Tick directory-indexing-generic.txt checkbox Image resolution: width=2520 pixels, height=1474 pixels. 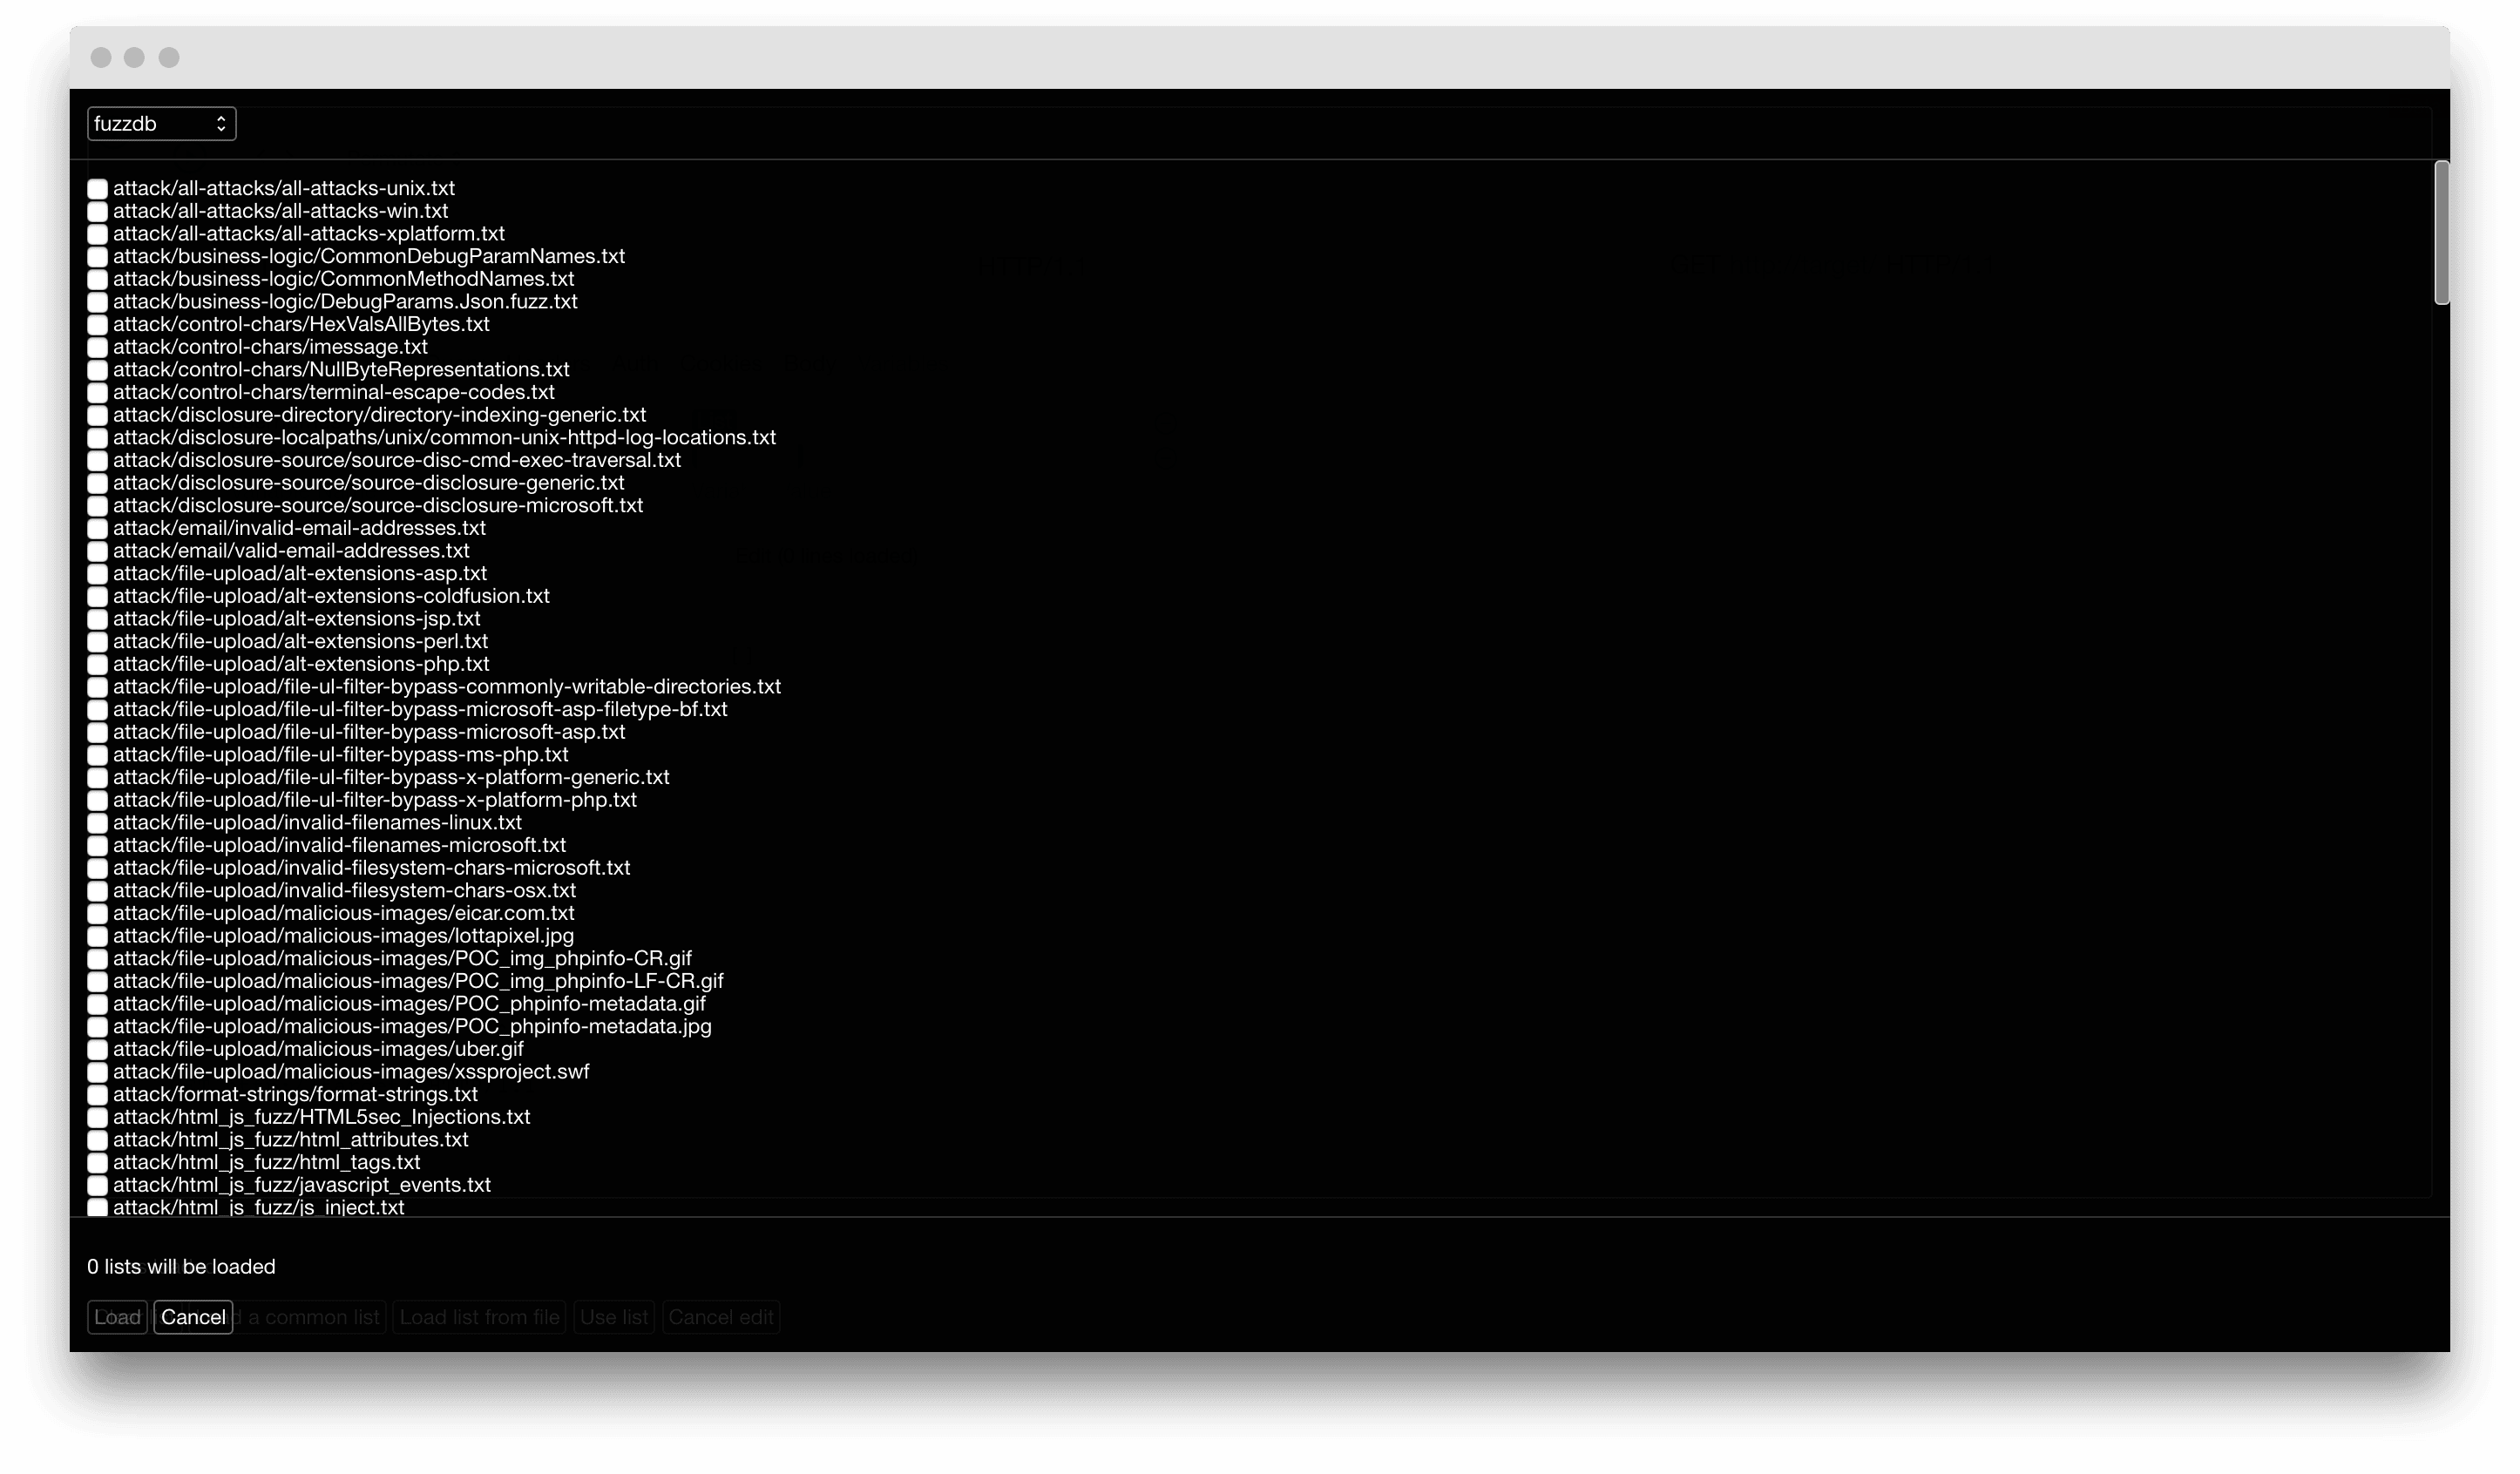click(97, 415)
